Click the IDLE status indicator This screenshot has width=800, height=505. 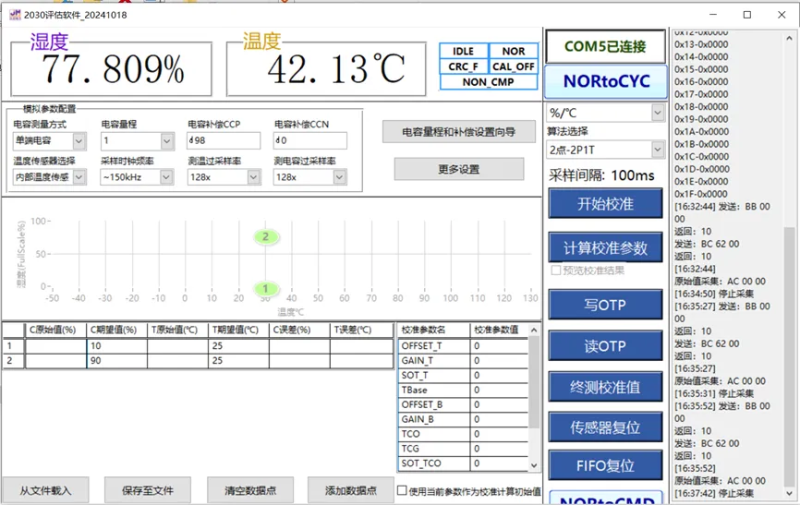tap(463, 51)
